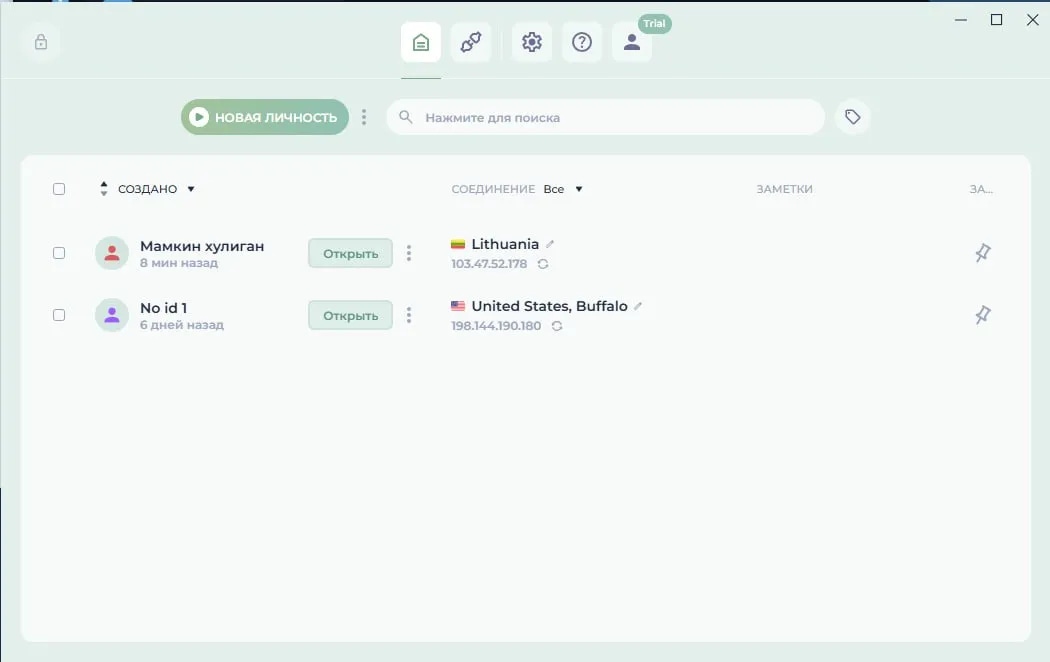The width and height of the screenshot is (1050, 662).
Task: Expand the Создано sort dropdown
Action: 191,189
